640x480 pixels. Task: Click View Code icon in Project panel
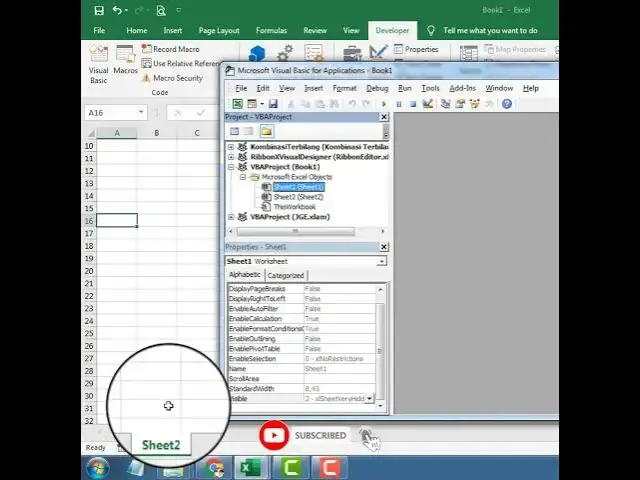[234, 131]
